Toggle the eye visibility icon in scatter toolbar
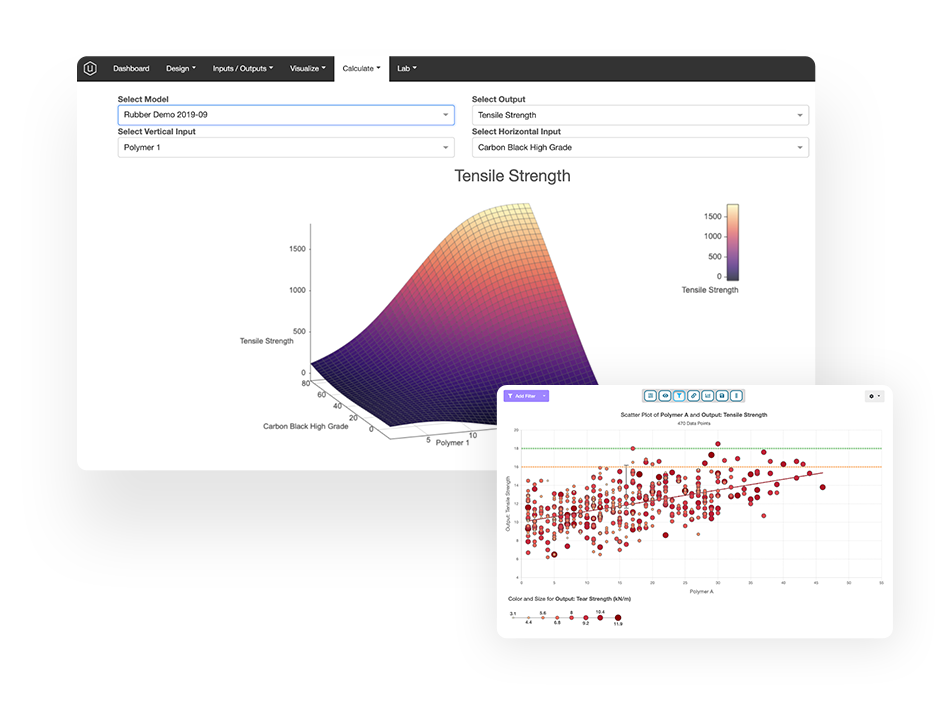 click(x=665, y=396)
